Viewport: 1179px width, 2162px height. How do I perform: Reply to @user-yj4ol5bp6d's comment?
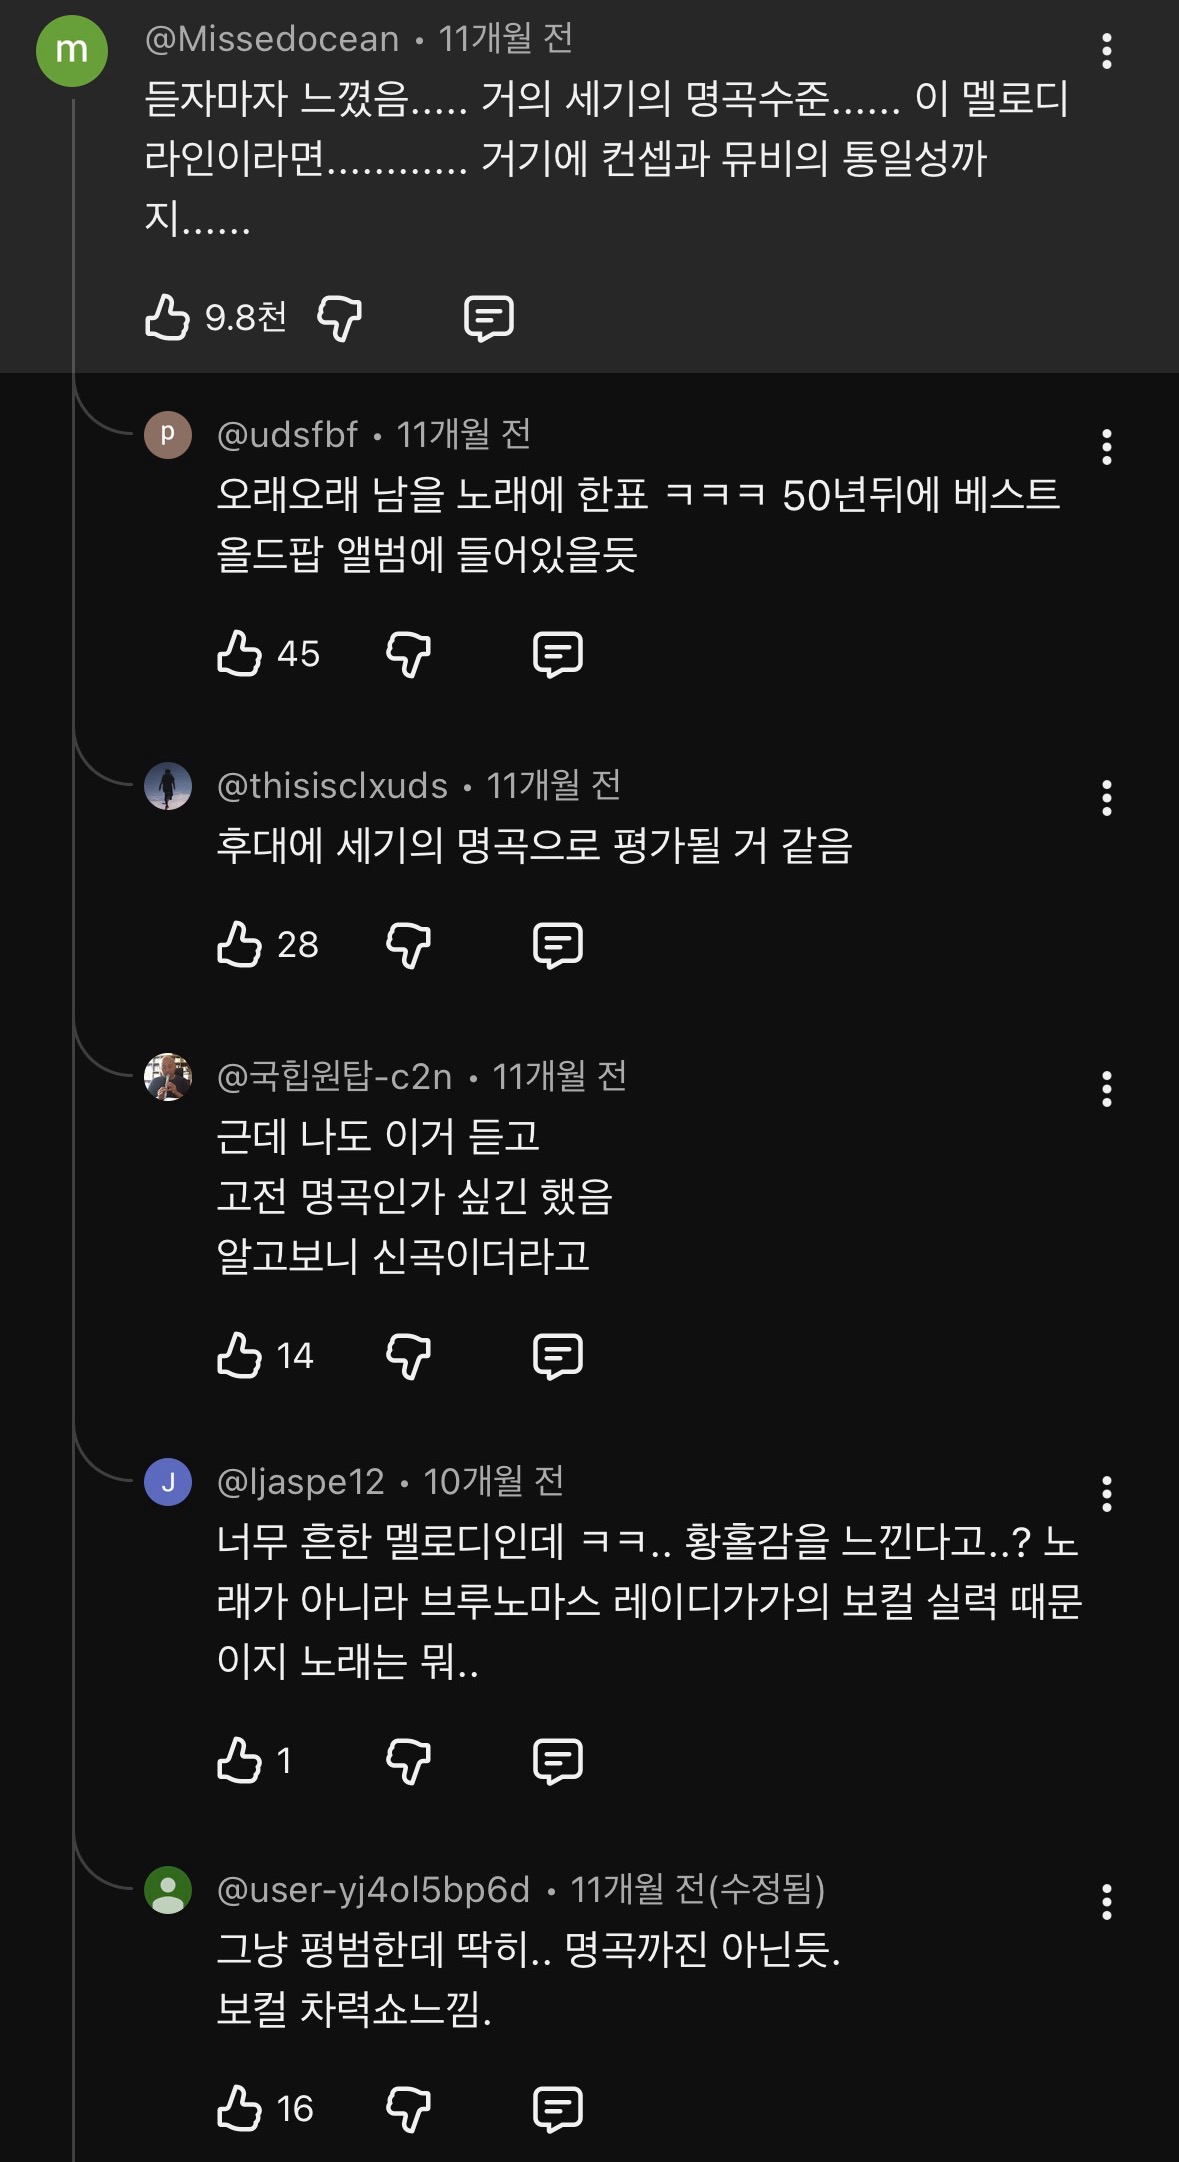(x=557, y=2109)
